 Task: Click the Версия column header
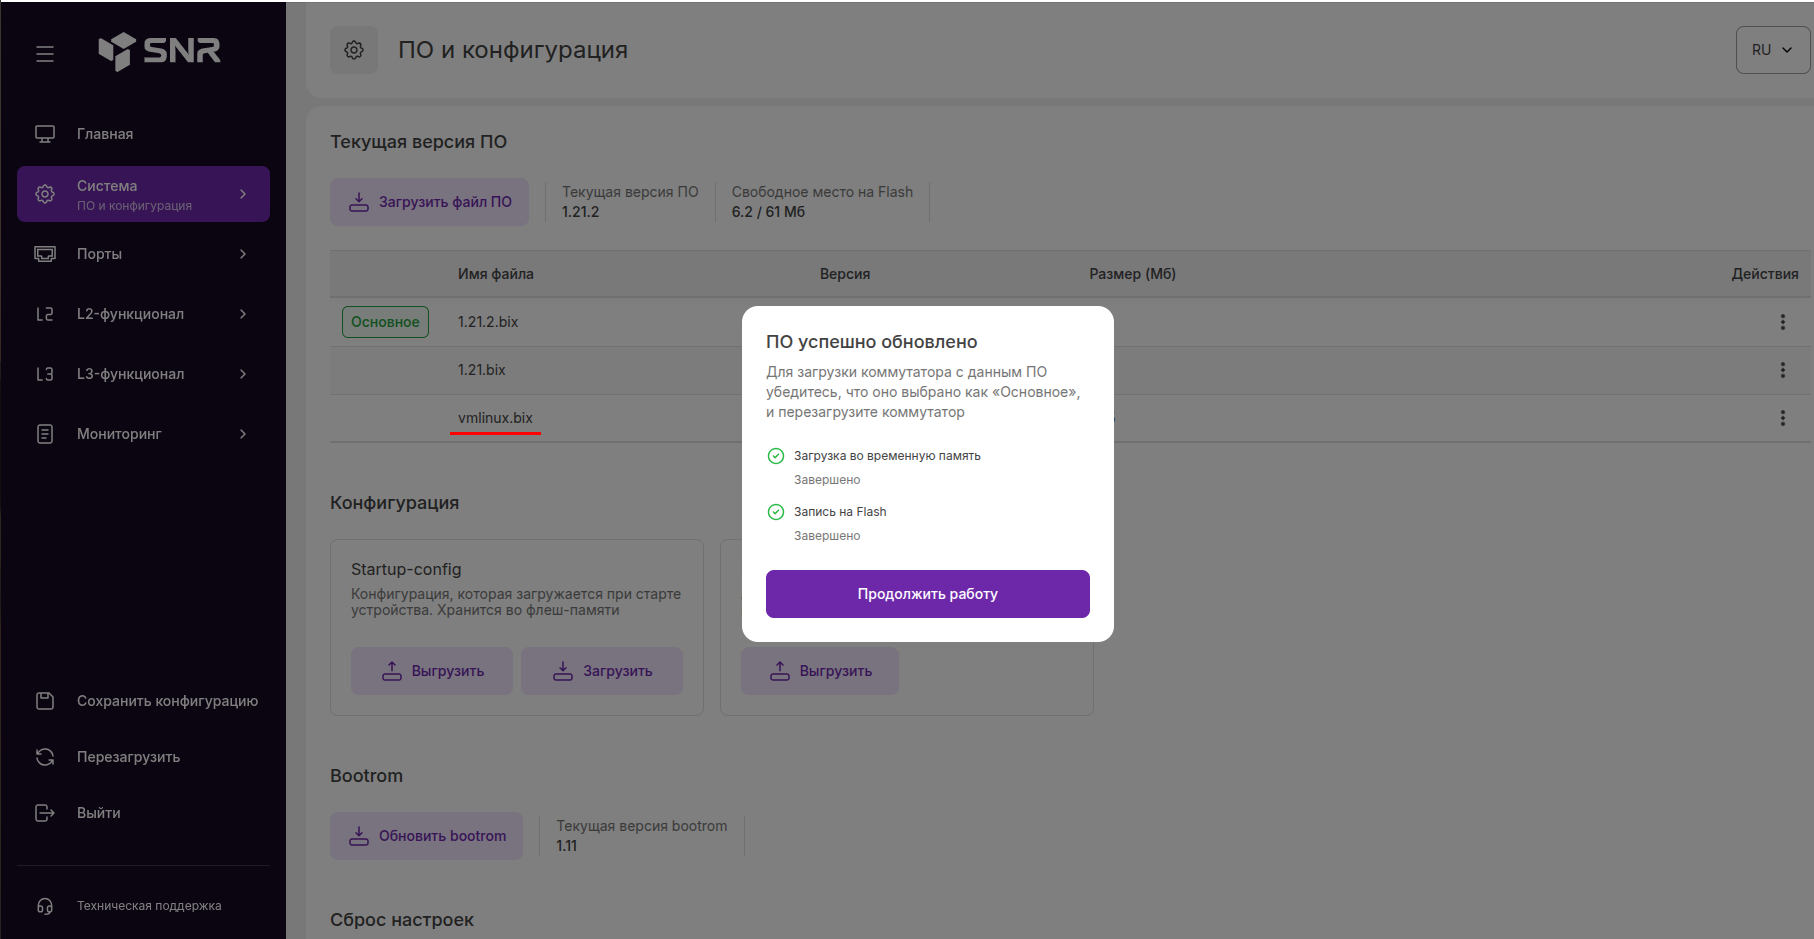tap(845, 274)
